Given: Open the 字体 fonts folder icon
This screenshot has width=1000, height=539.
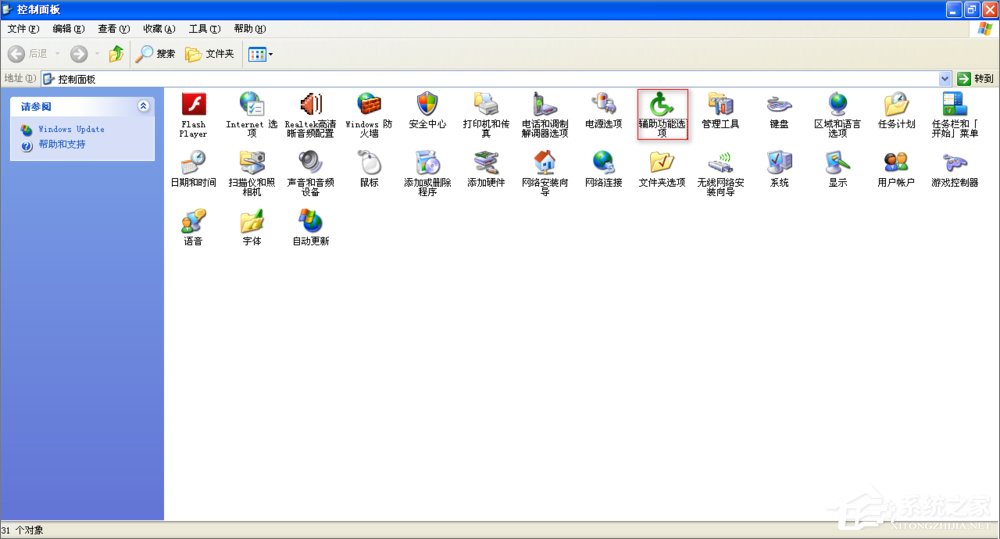Looking at the screenshot, I should coord(251,222).
